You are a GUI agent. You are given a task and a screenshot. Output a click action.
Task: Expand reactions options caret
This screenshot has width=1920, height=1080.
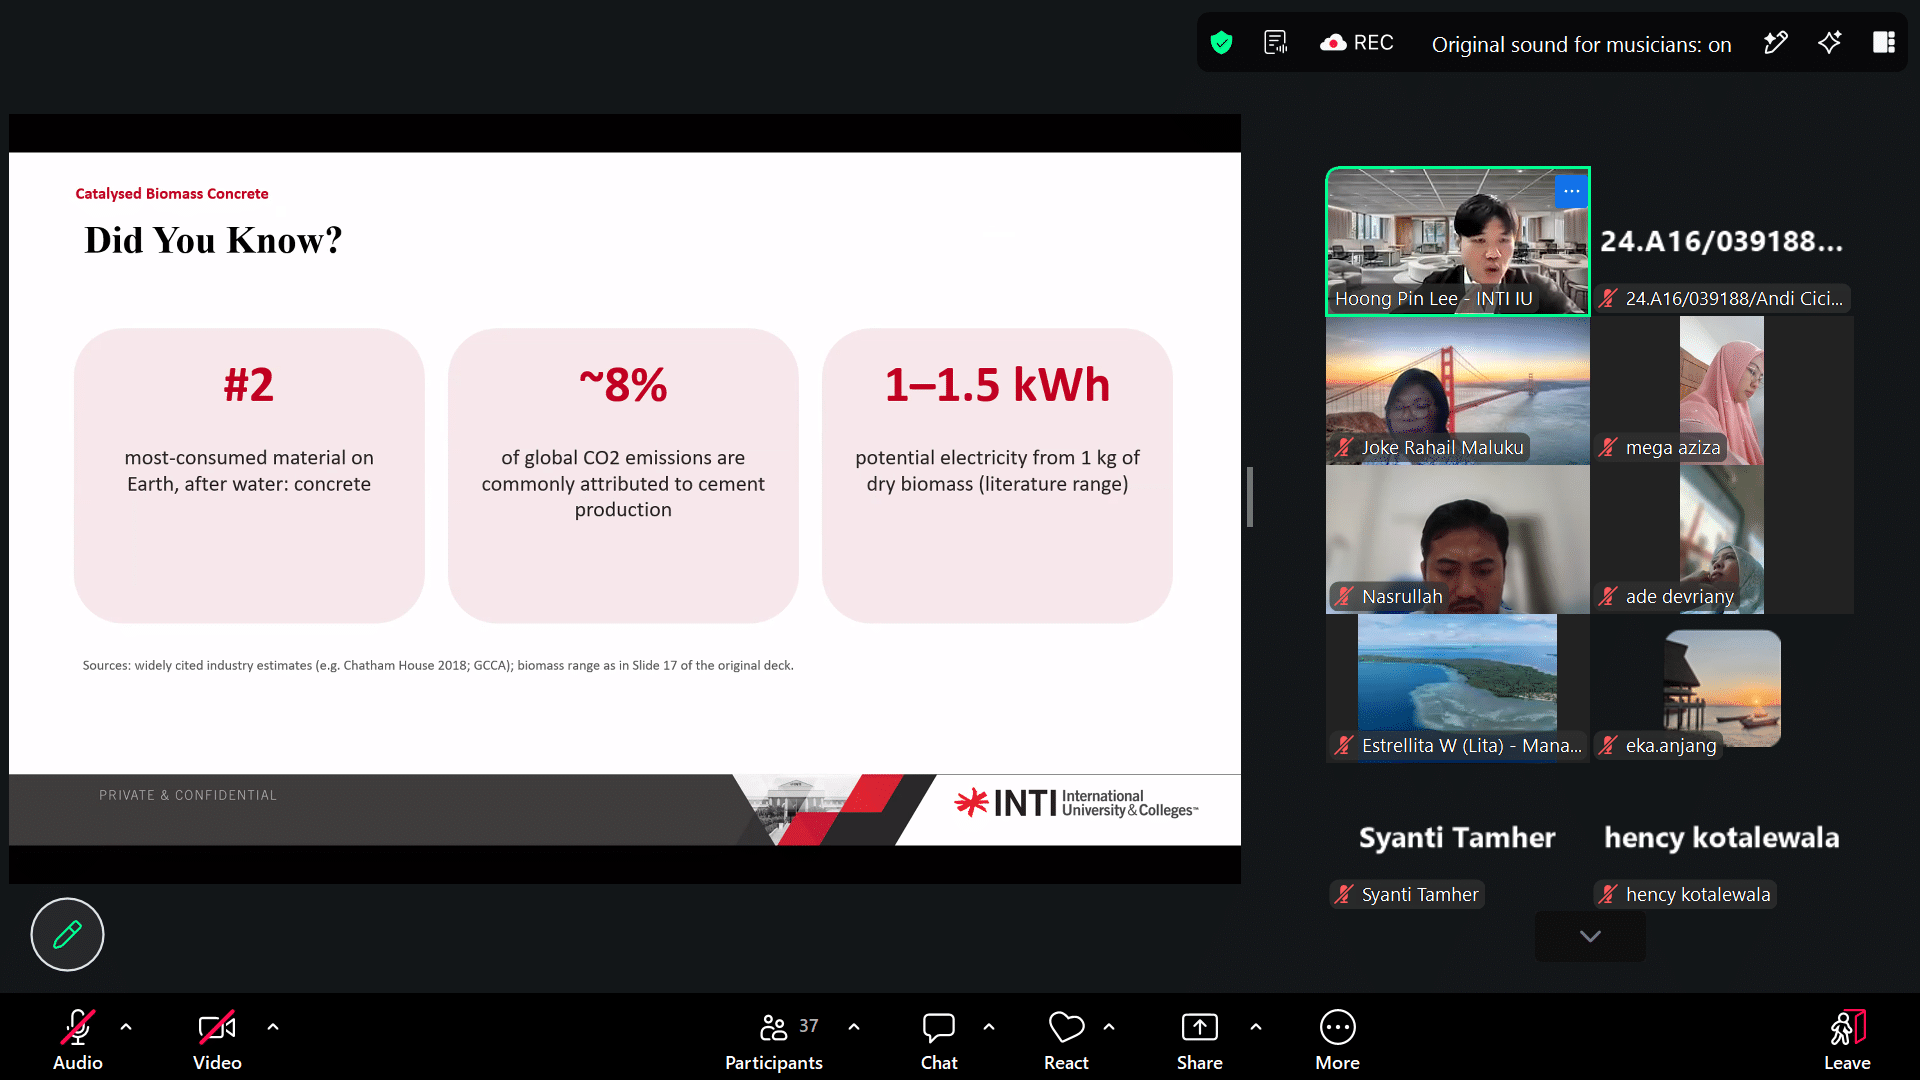coord(1109,1027)
